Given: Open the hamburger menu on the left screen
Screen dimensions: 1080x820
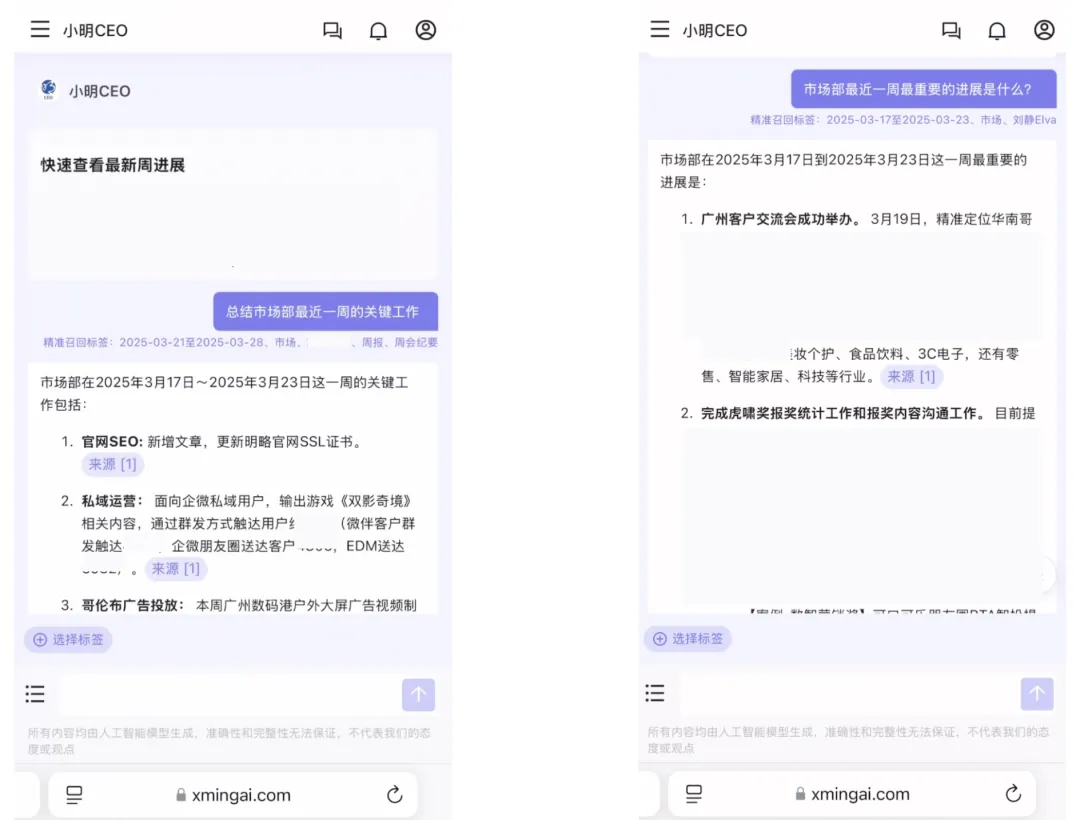Looking at the screenshot, I should coord(39,30).
